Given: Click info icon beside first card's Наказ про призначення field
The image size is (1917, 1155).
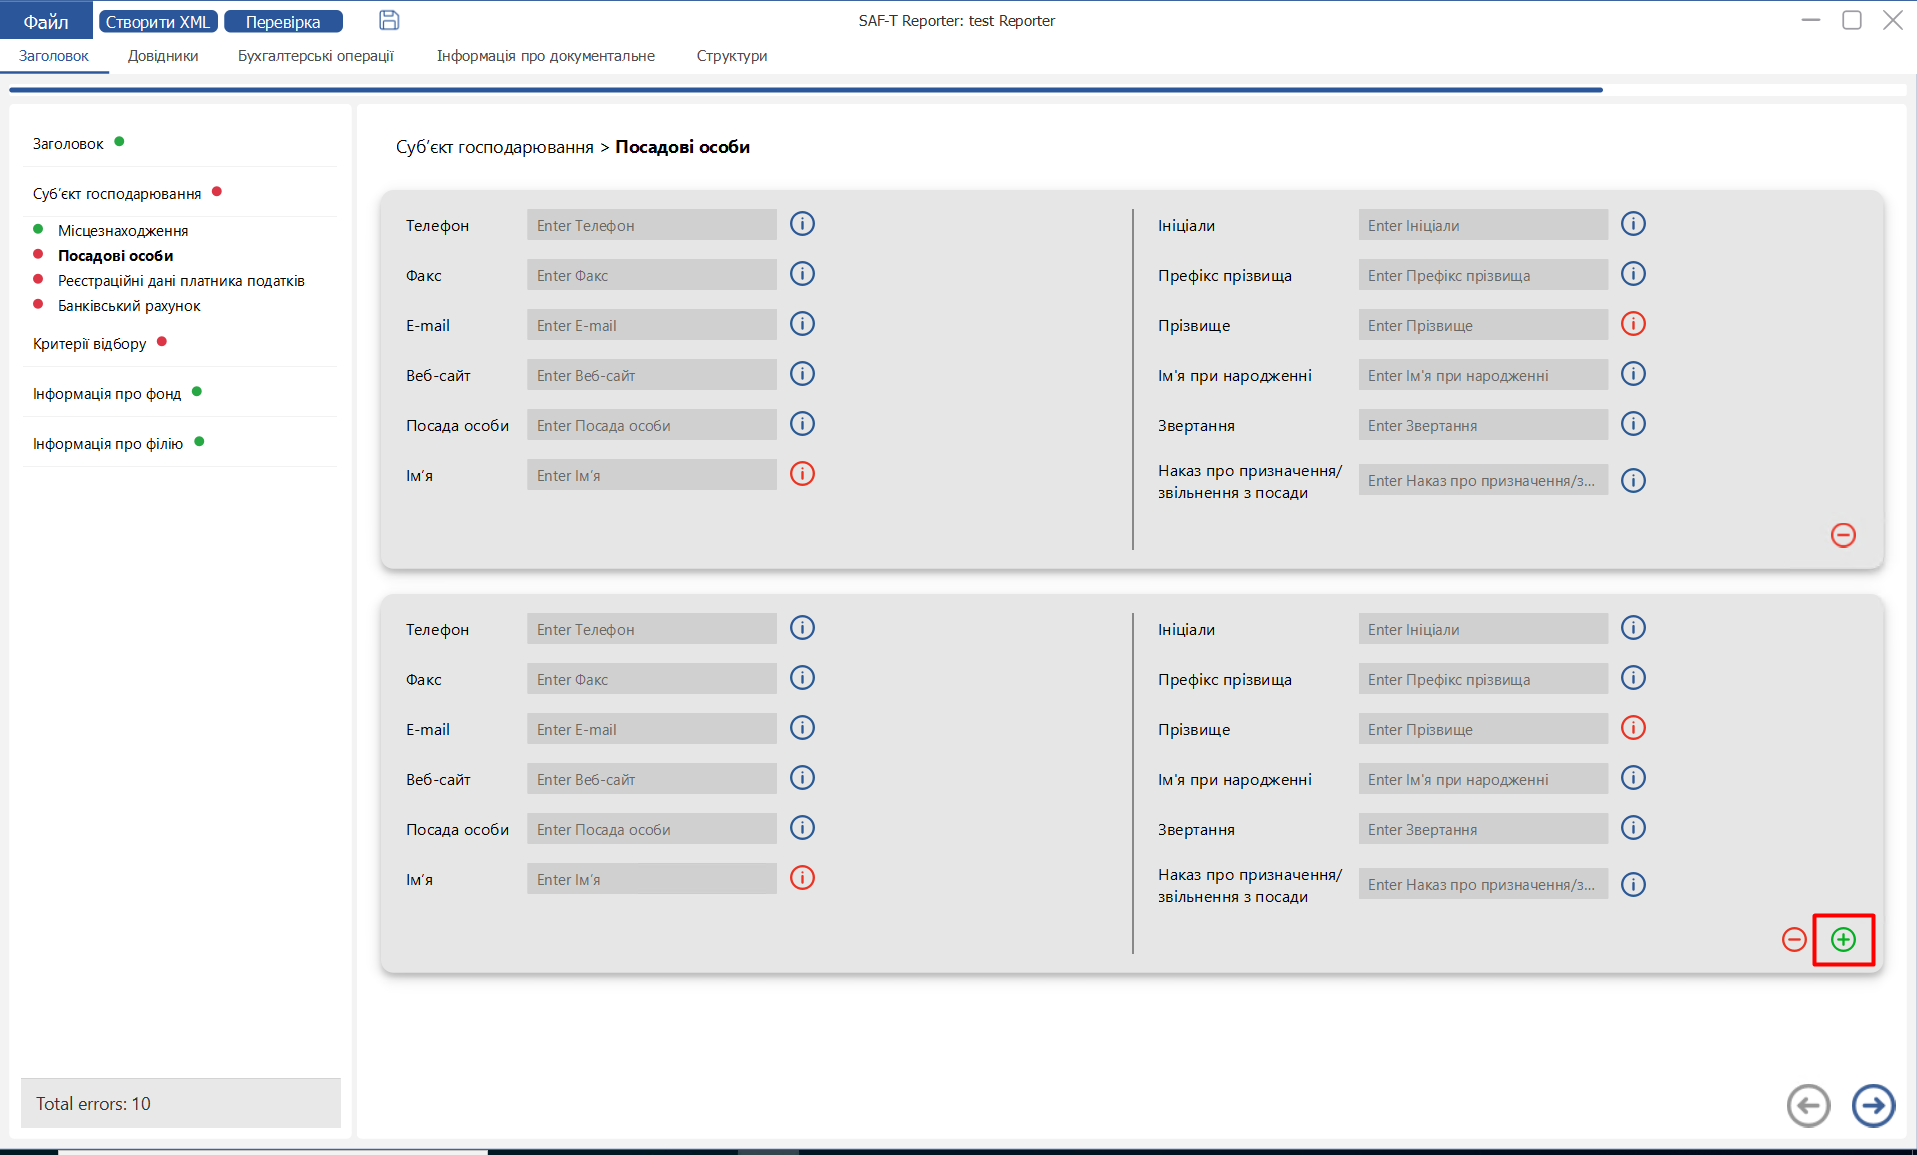Looking at the screenshot, I should tap(1633, 481).
